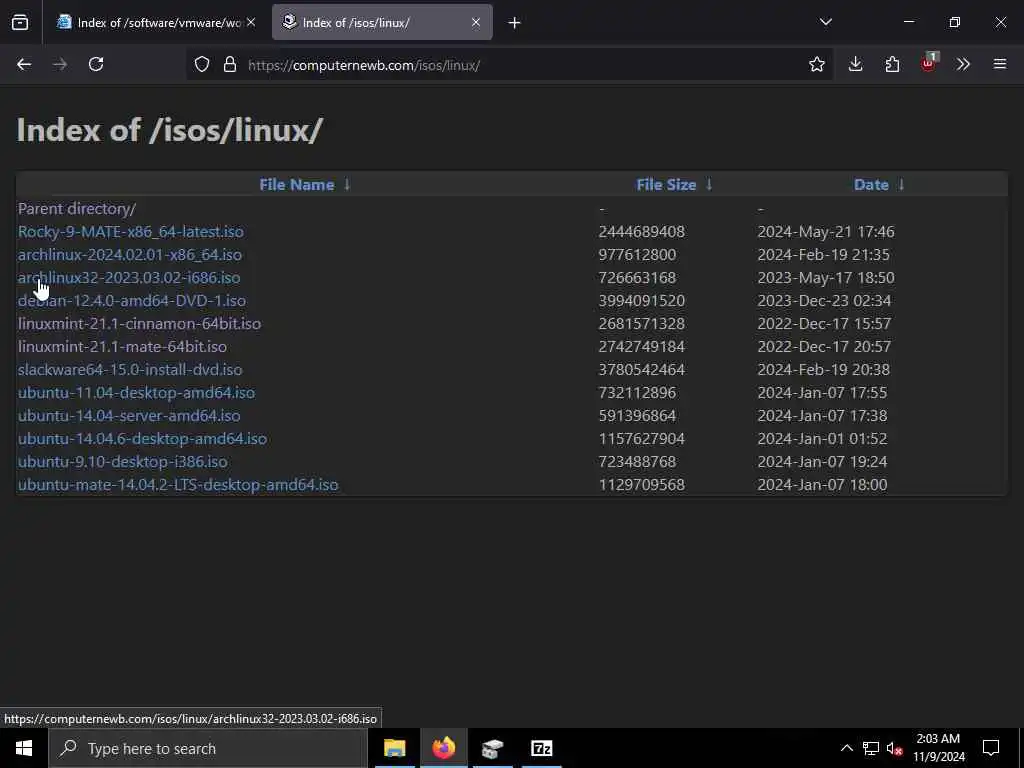
Task: Download archlinux32-2023.03.02-i686.iso
Action: point(129,278)
